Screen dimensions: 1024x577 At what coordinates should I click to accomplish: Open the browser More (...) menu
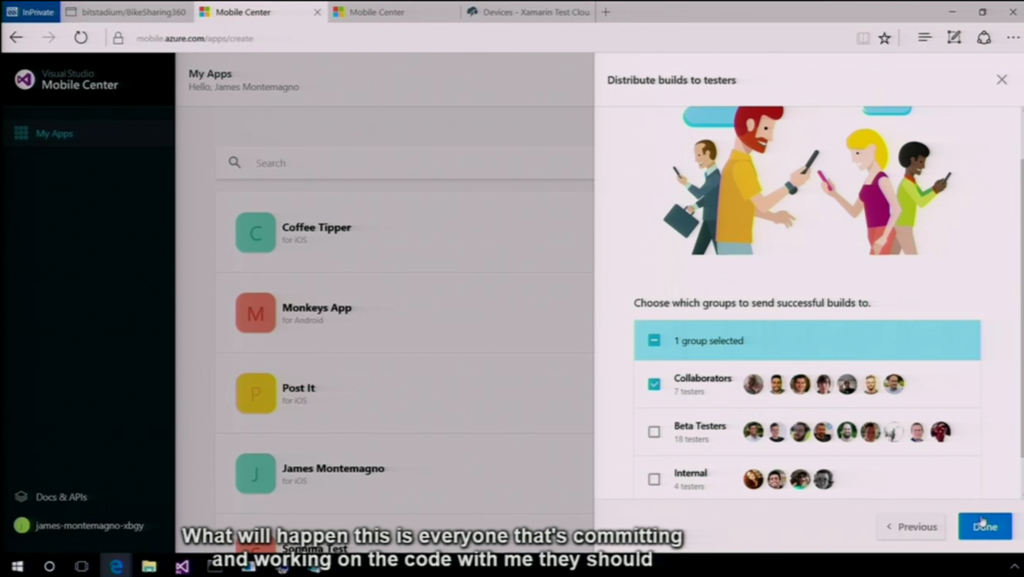coord(1013,38)
